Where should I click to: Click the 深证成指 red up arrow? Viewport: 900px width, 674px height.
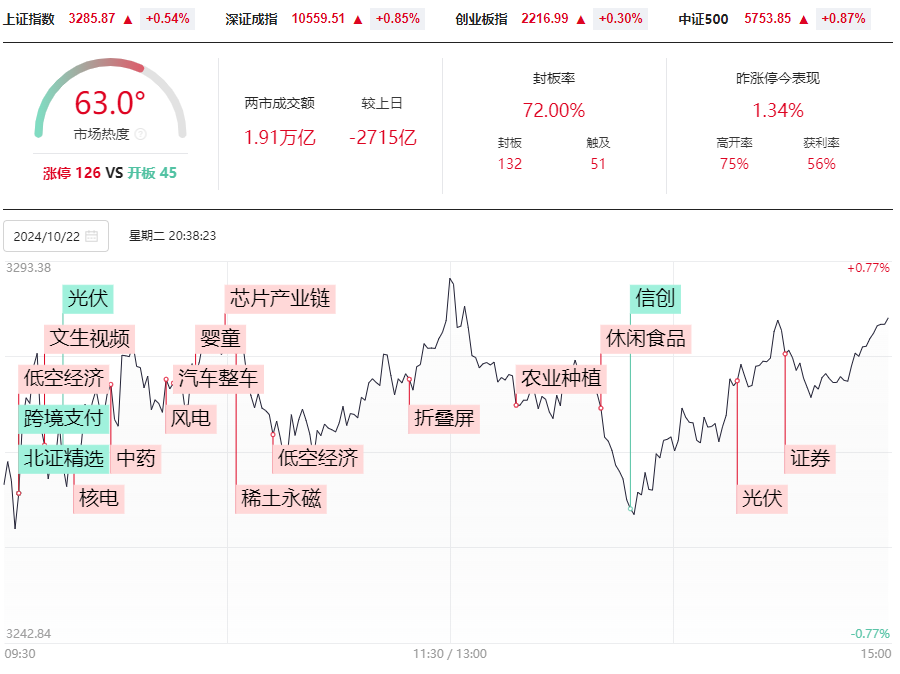[x=358, y=20]
